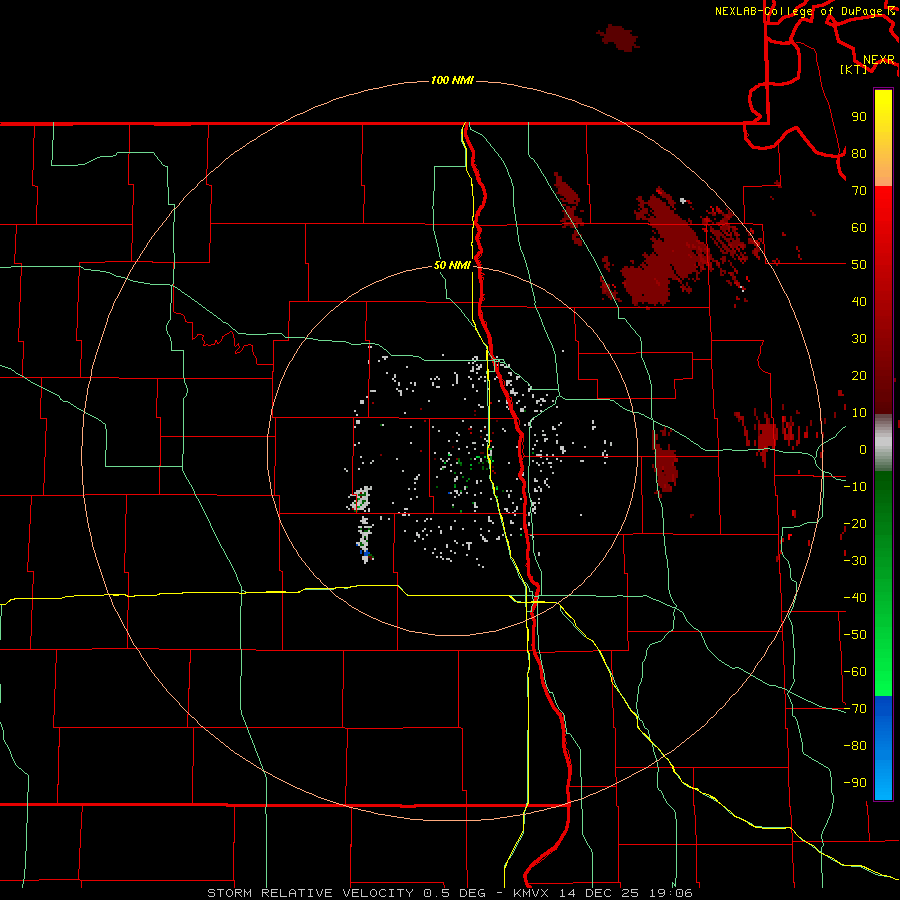
Task: Click the 60 value on the velocity scale
Action: pyautogui.click(x=859, y=227)
